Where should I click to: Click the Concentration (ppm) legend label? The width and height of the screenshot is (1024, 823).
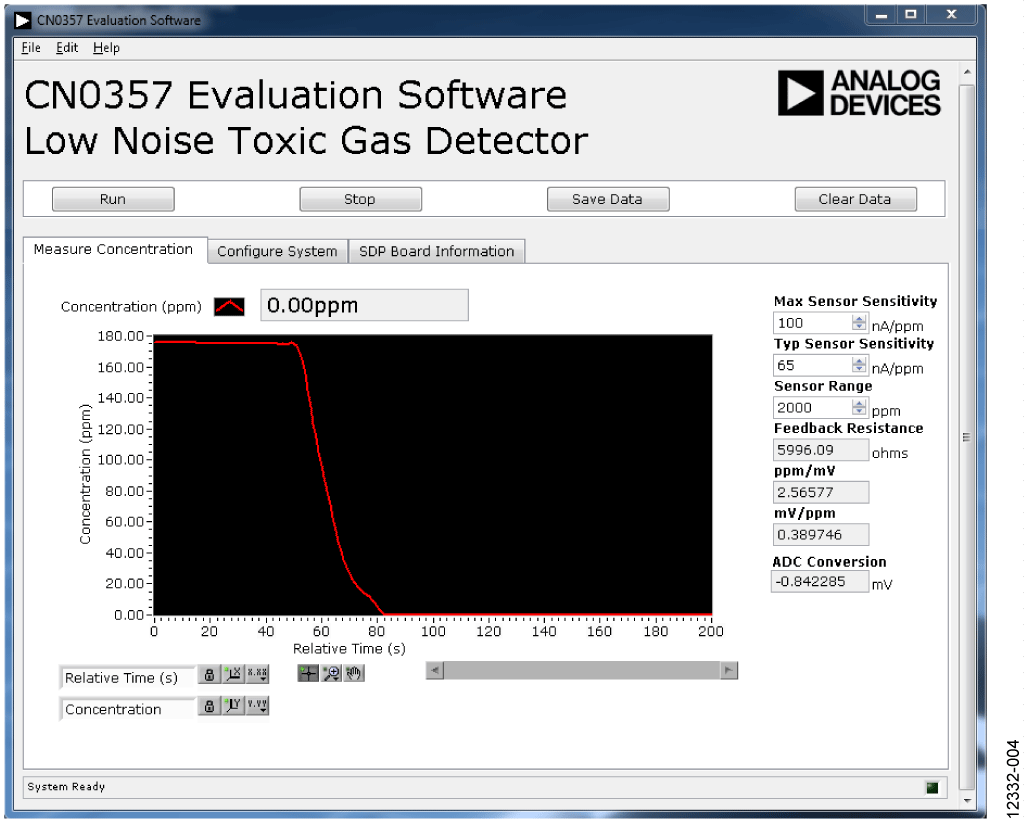pos(131,307)
